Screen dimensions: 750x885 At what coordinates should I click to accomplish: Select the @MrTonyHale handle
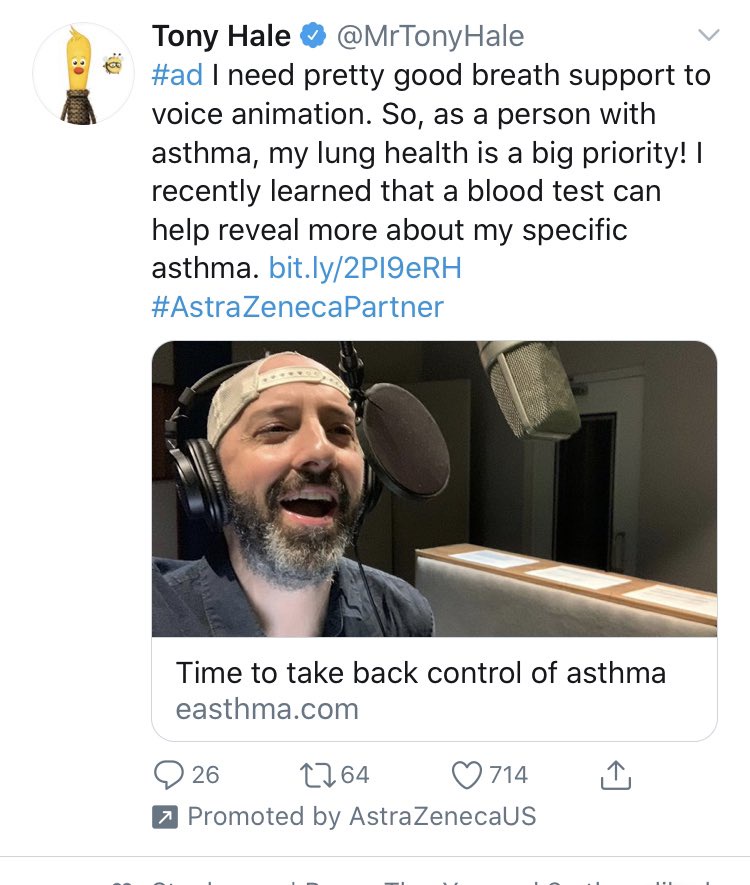(x=430, y=37)
